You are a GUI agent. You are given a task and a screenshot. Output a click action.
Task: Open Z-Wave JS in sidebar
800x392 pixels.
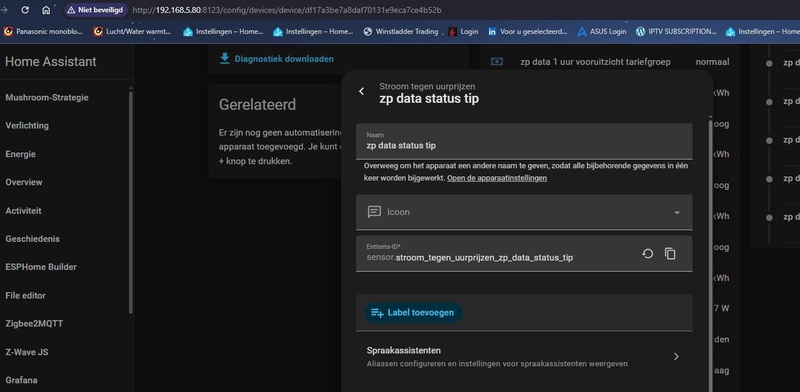(27, 352)
